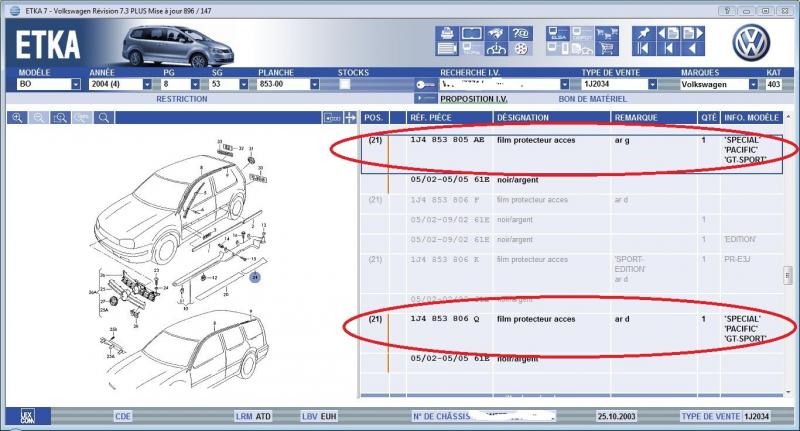Image resolution: width=800 pixels, height=431 pixels.
Task: Open the RESTRICTION link
Action: pos(182,99)
